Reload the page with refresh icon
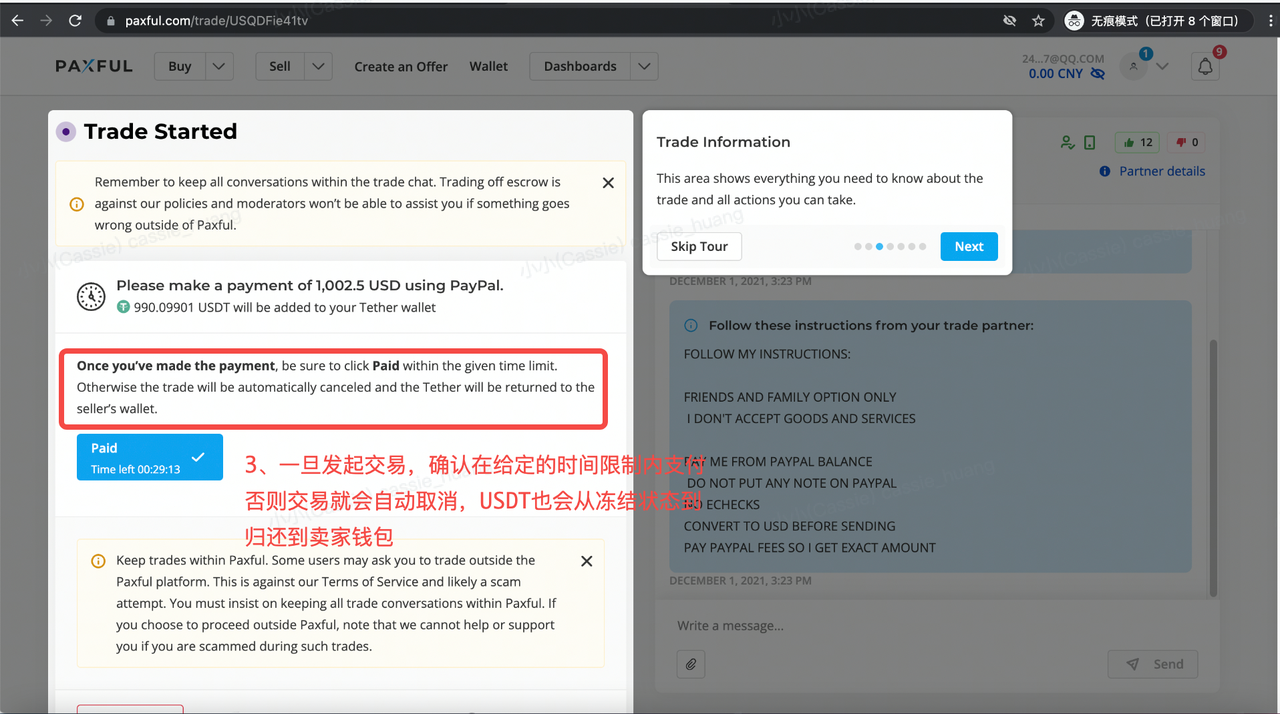Screen dimensions: 1280x714 75,20
